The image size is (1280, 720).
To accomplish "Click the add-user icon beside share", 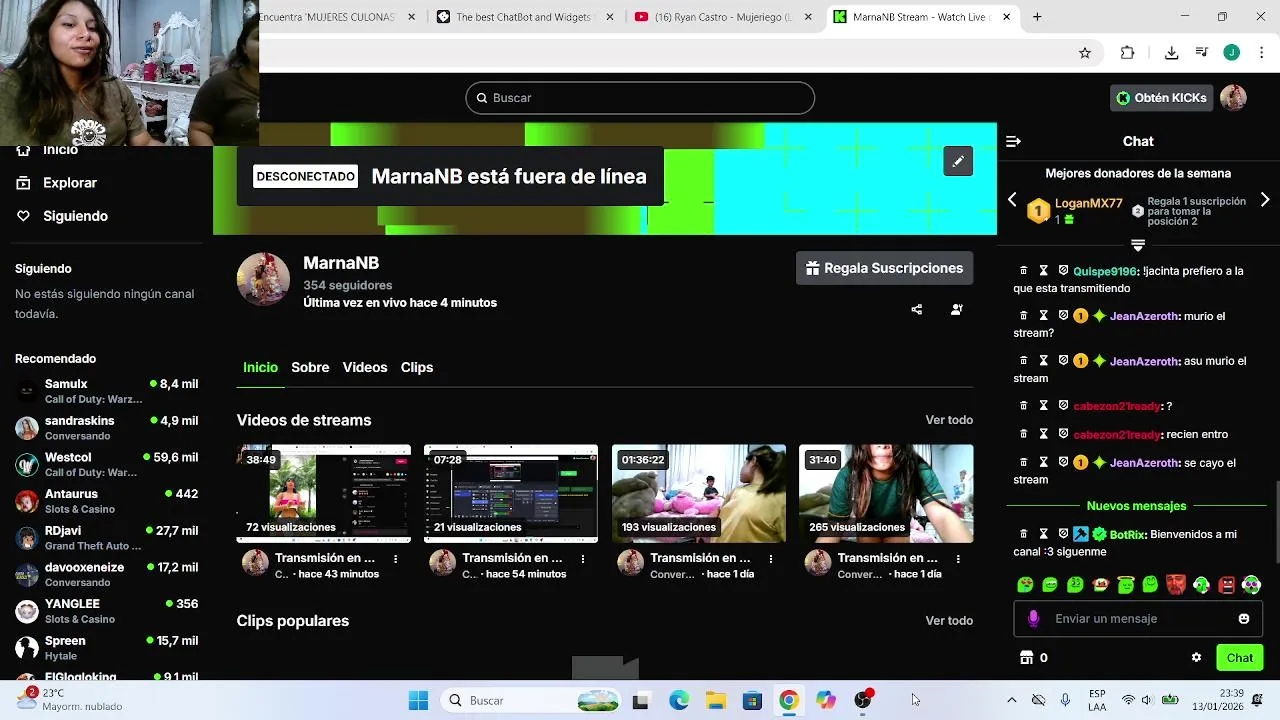I will [x=957, y=310].
